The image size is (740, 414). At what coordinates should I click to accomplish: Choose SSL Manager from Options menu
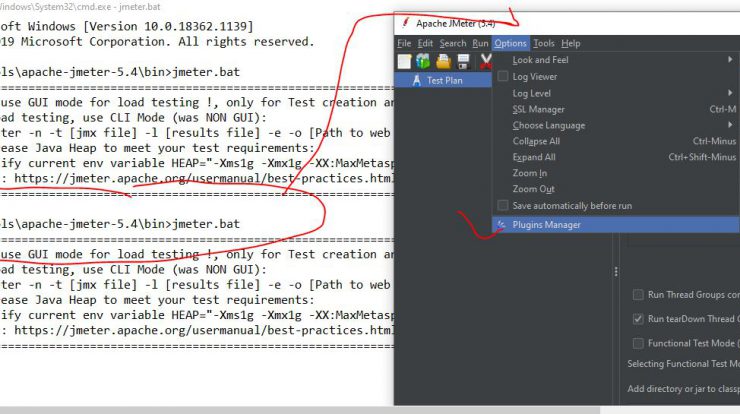(616, 110)
